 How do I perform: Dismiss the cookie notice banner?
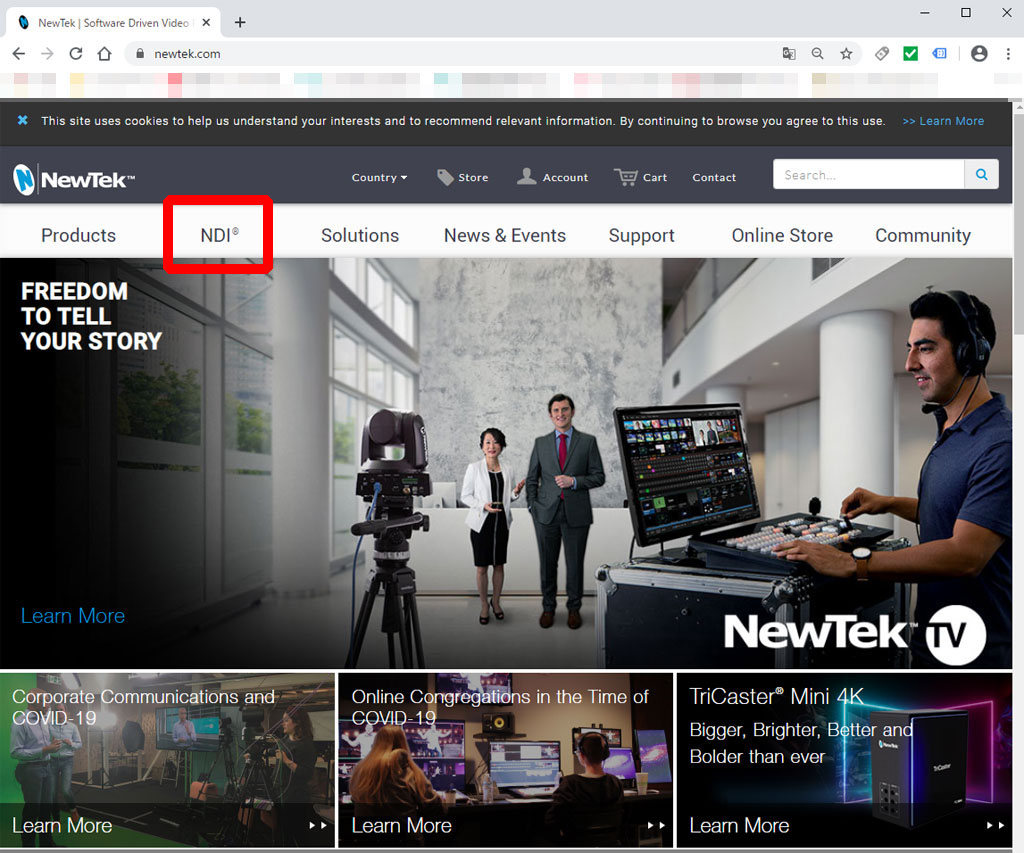pyautogui.click(x=22, y=121)
